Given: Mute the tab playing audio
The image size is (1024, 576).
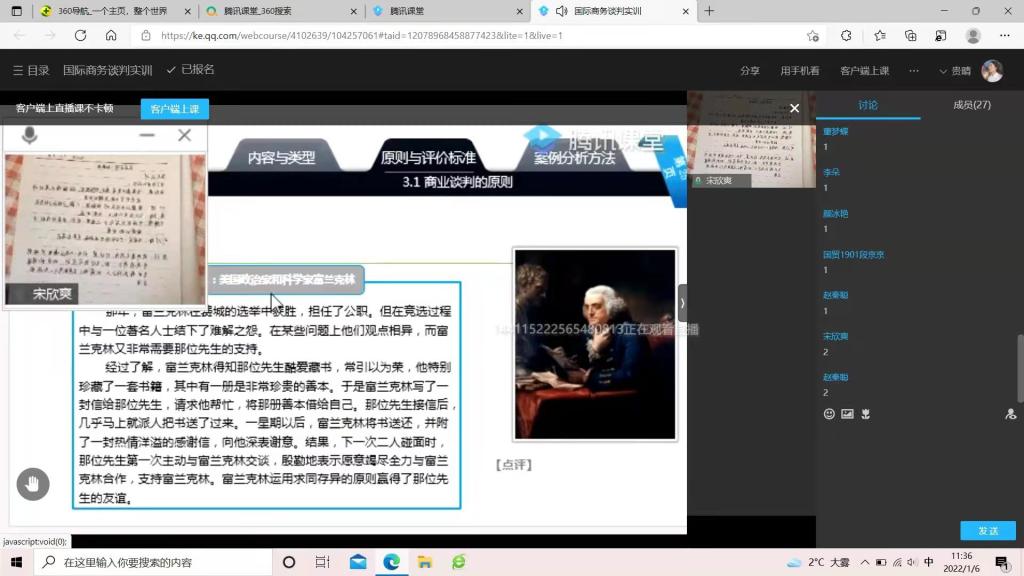Looking at the screenshot, I should 561,11.
